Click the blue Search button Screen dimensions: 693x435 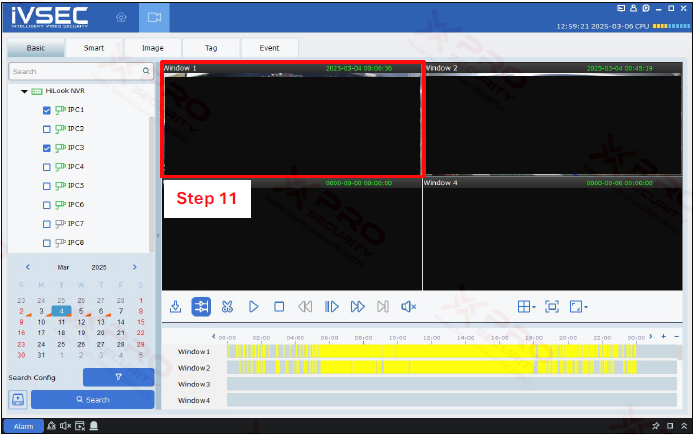coord(93,400)
